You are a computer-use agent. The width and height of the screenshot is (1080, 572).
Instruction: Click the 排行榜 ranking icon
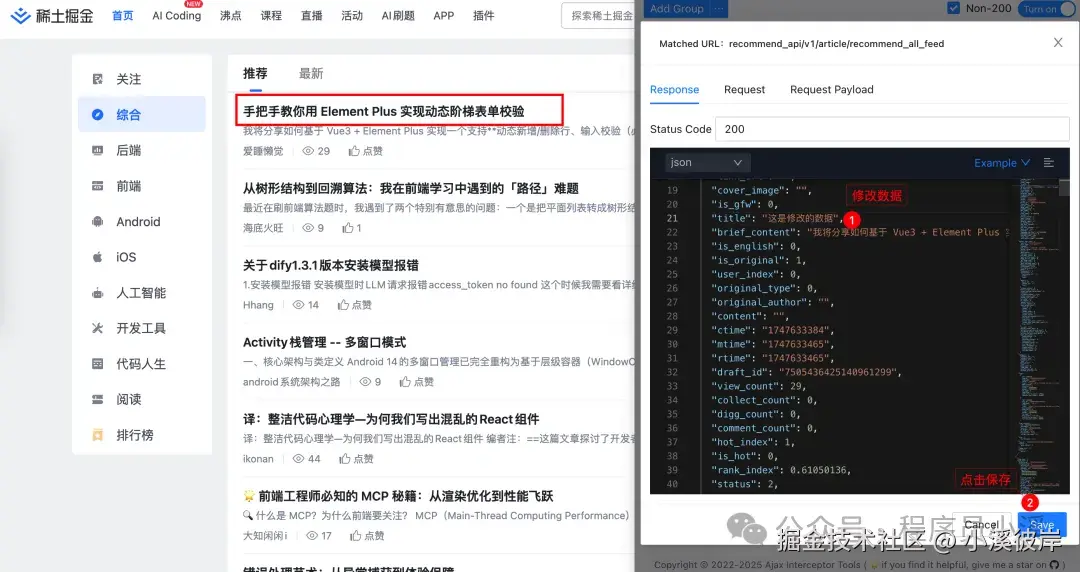pos(98,435)
